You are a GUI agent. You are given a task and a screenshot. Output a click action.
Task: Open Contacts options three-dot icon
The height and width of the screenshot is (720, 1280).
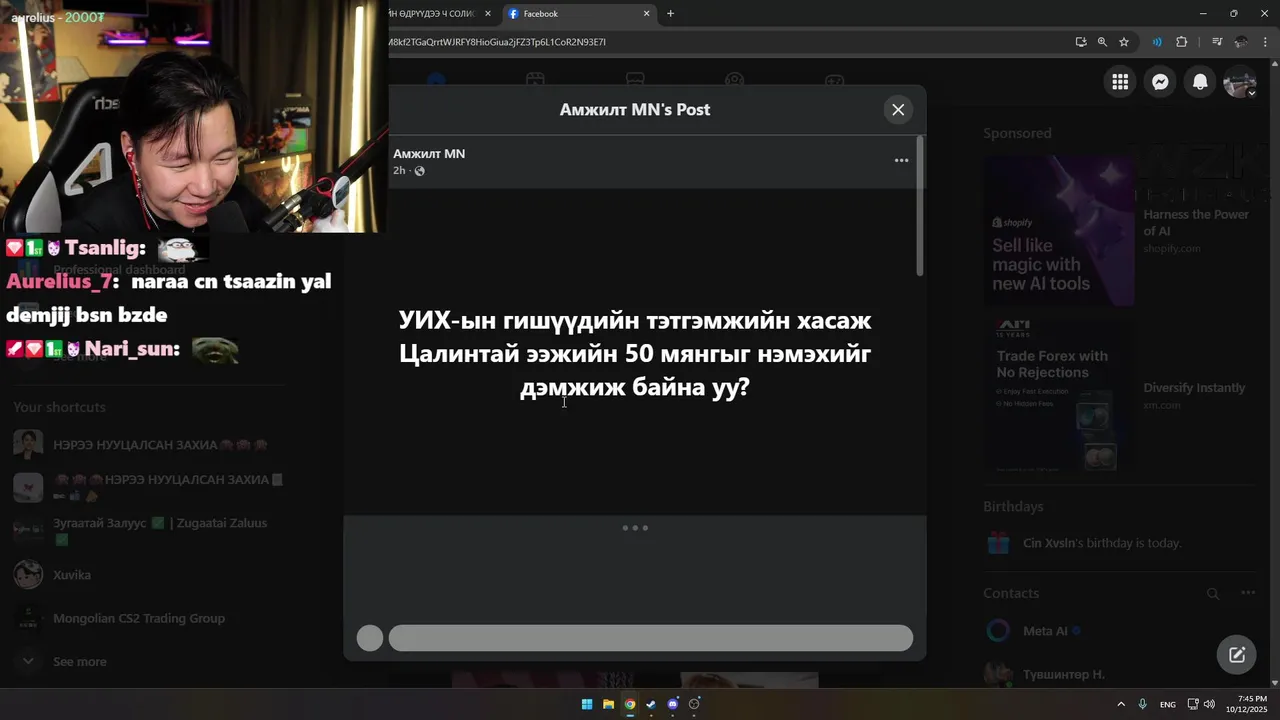tap(1248, 593)
